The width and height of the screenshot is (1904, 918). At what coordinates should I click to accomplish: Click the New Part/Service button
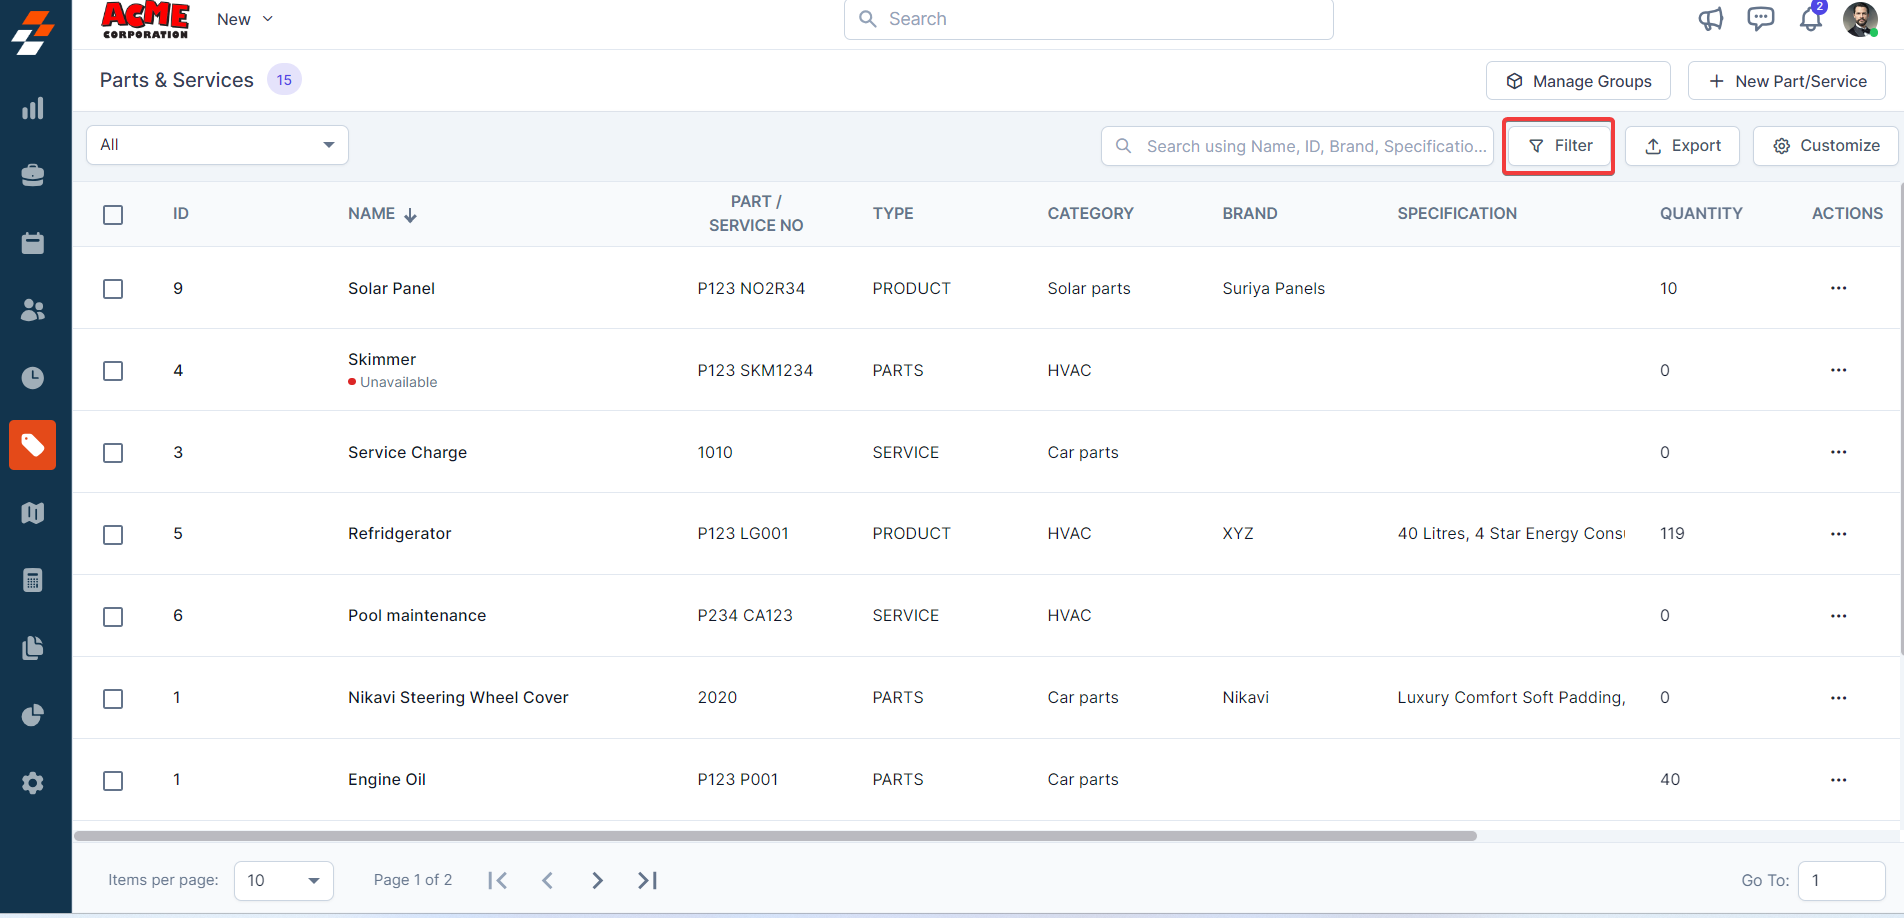pos(1786,81)
